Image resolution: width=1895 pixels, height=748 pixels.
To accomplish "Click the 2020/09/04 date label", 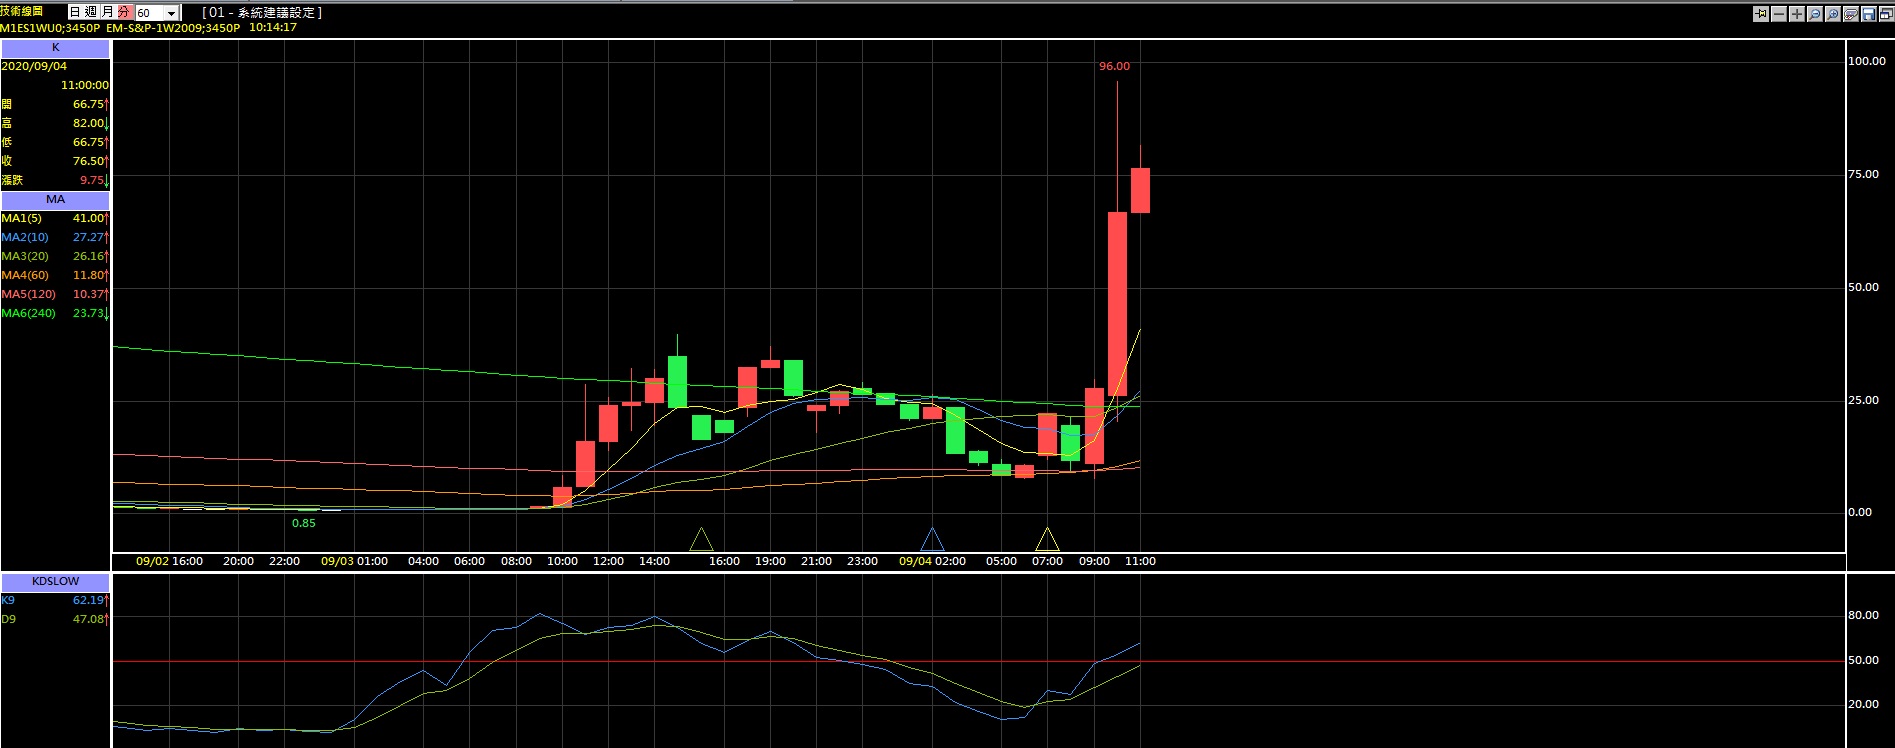I will click(x=34, y=66).
